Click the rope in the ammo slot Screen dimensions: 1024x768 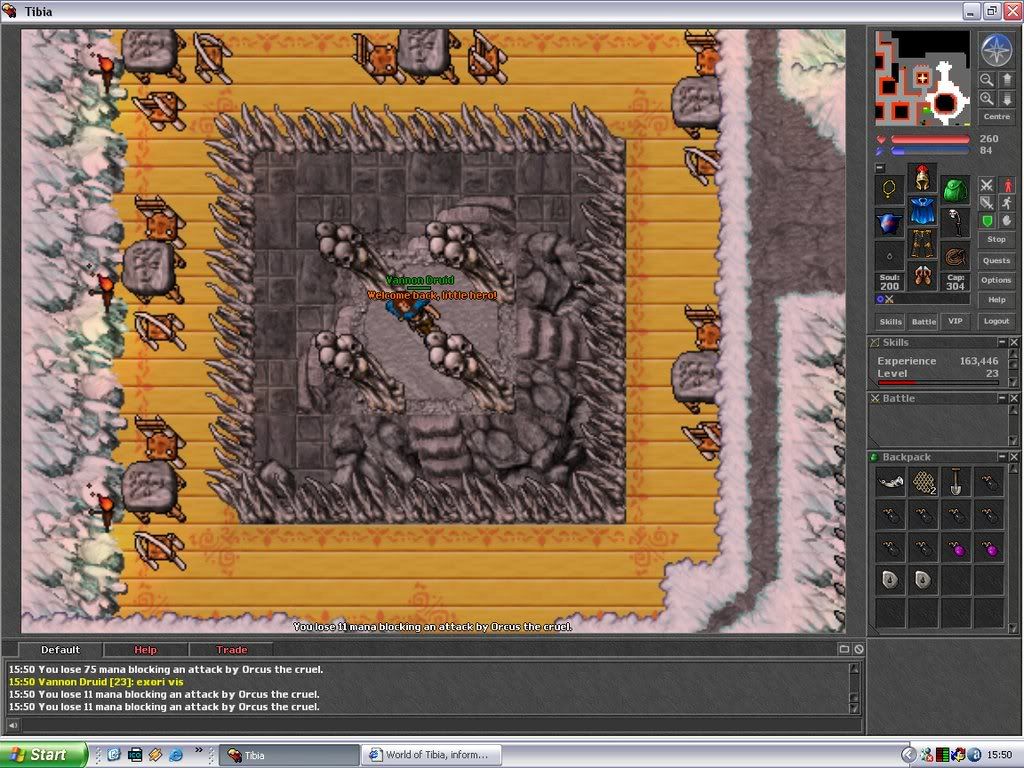point(955,256)
